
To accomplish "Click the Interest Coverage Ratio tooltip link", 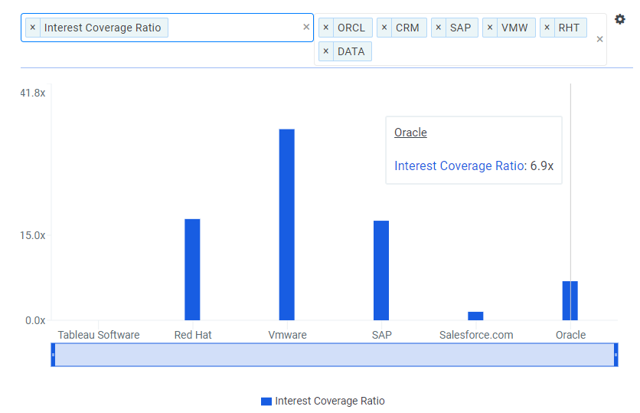I will [x=459, y=166].
